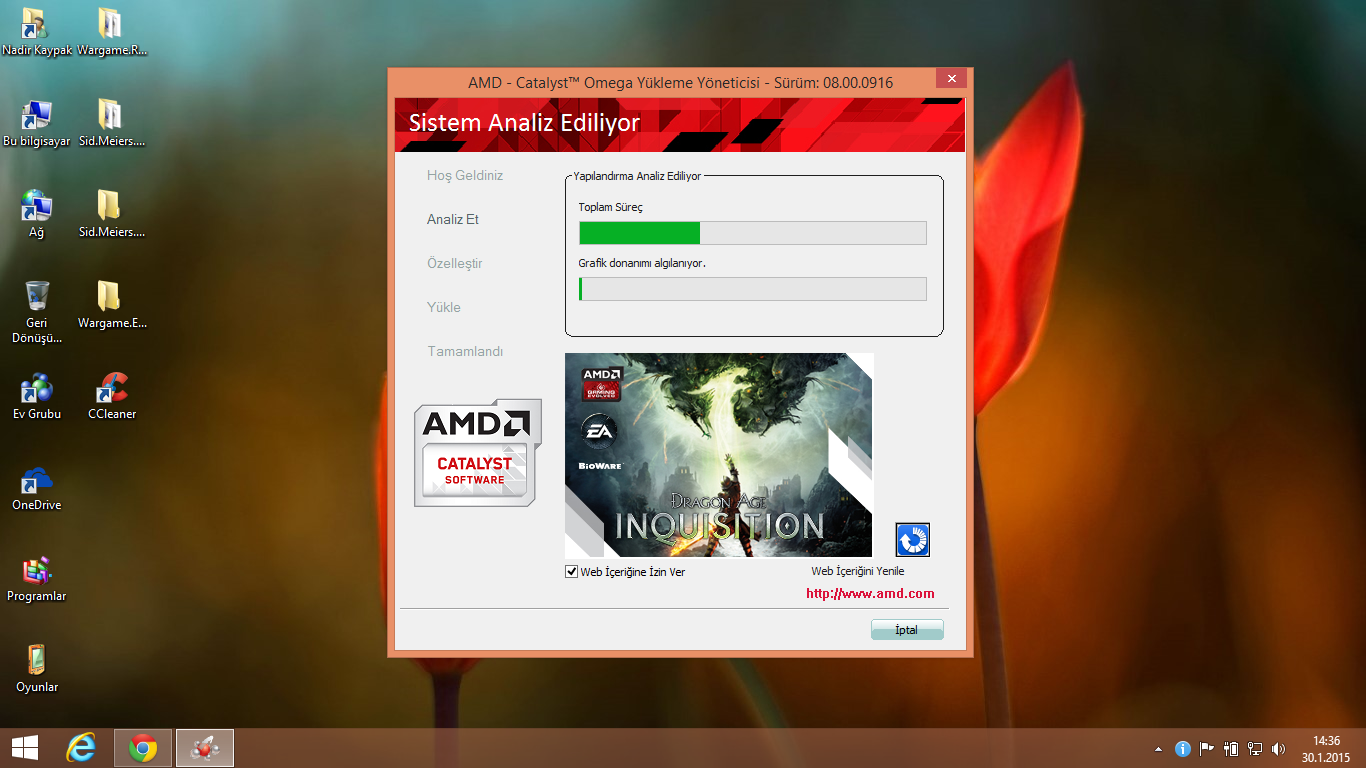Open Google Chrome from the taskbar
1366x768 pixels.
(x=143, y=748)
